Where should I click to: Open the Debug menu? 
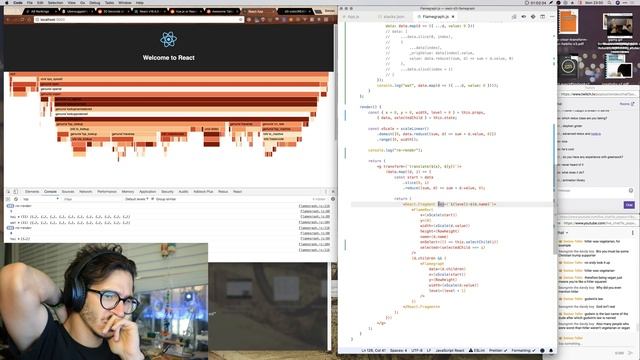pyautogui.click(x=95, y=2)
